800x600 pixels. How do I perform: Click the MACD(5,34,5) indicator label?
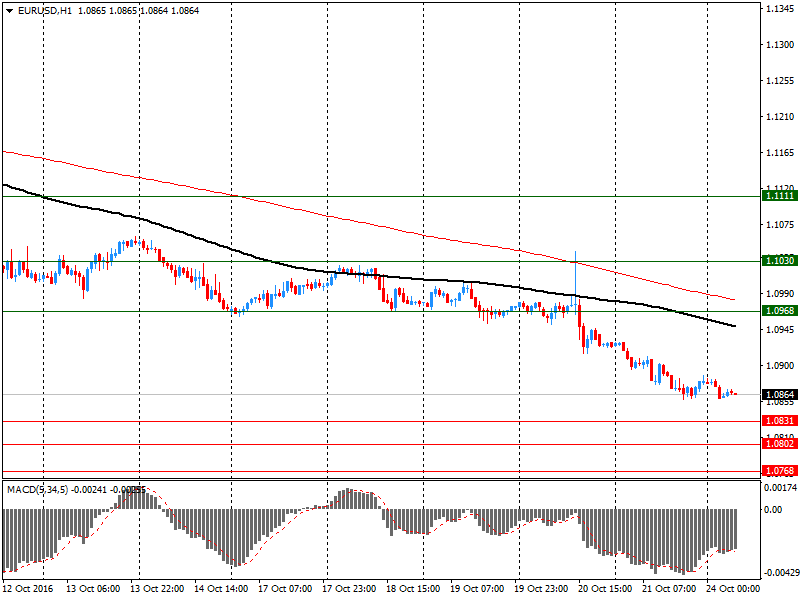(37, 490)
